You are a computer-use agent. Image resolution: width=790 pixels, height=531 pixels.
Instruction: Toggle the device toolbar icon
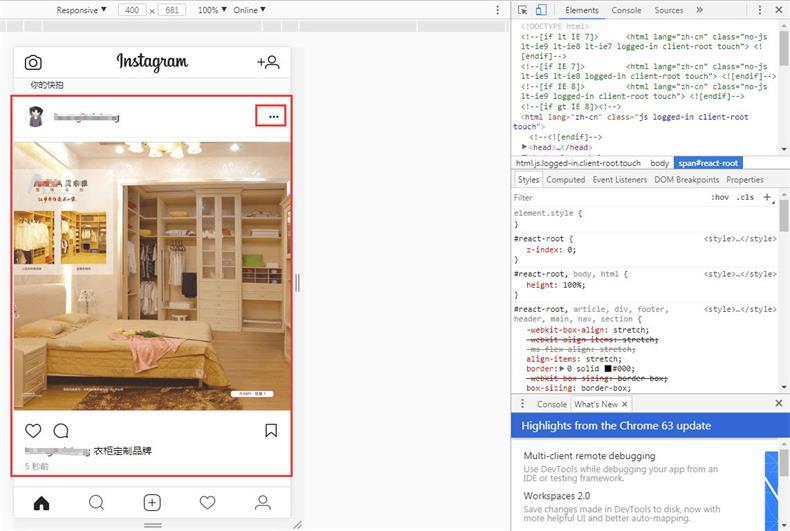tap(541, 10)
